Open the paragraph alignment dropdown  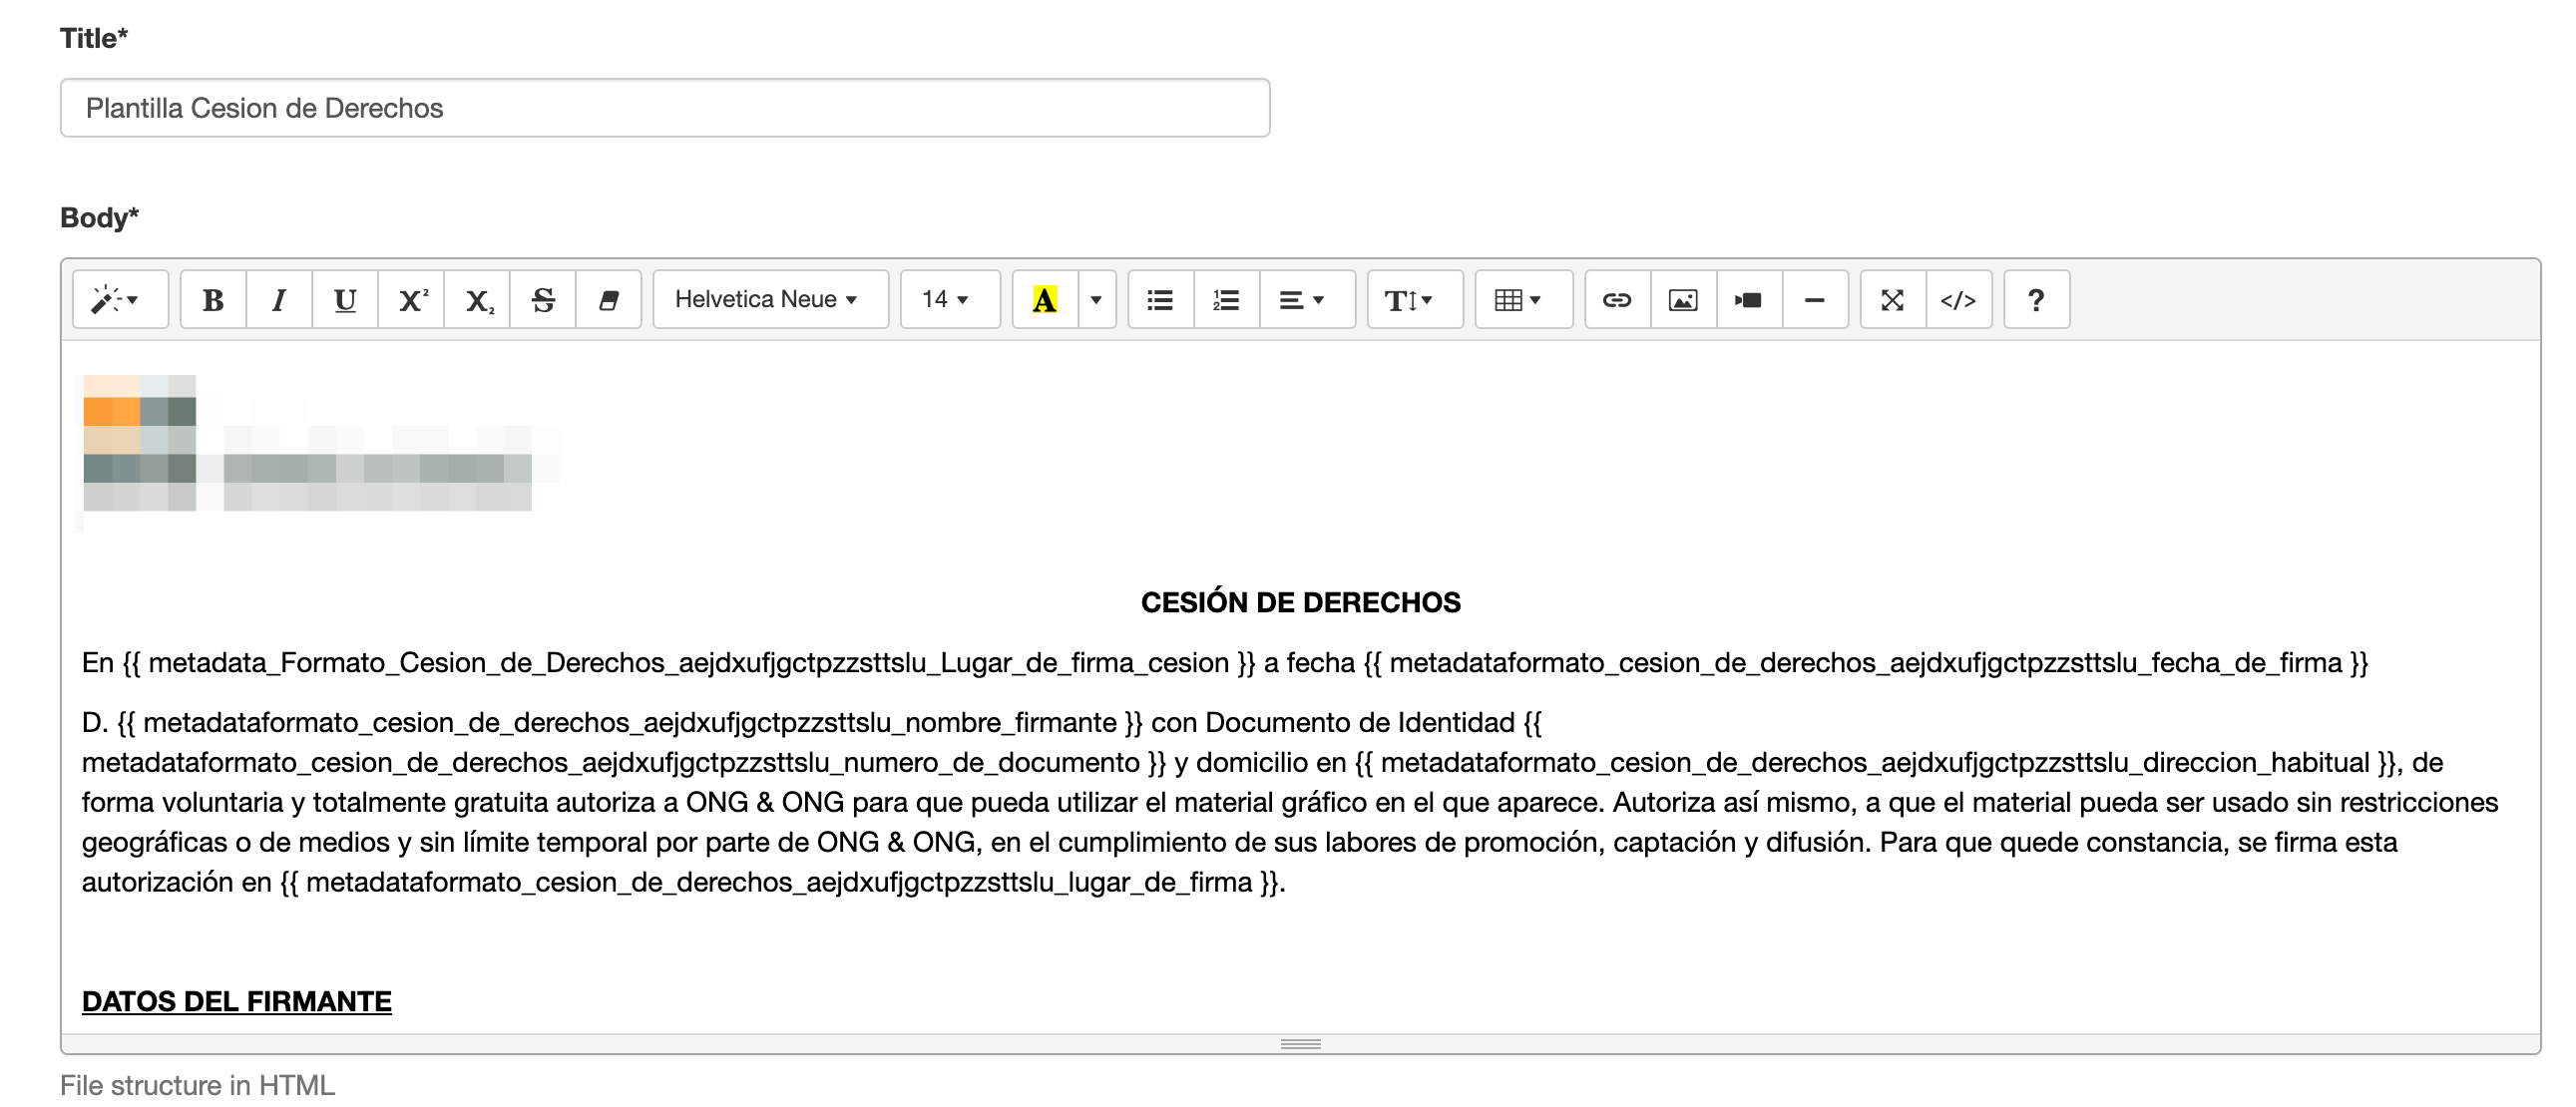(x=1302, y=299)
